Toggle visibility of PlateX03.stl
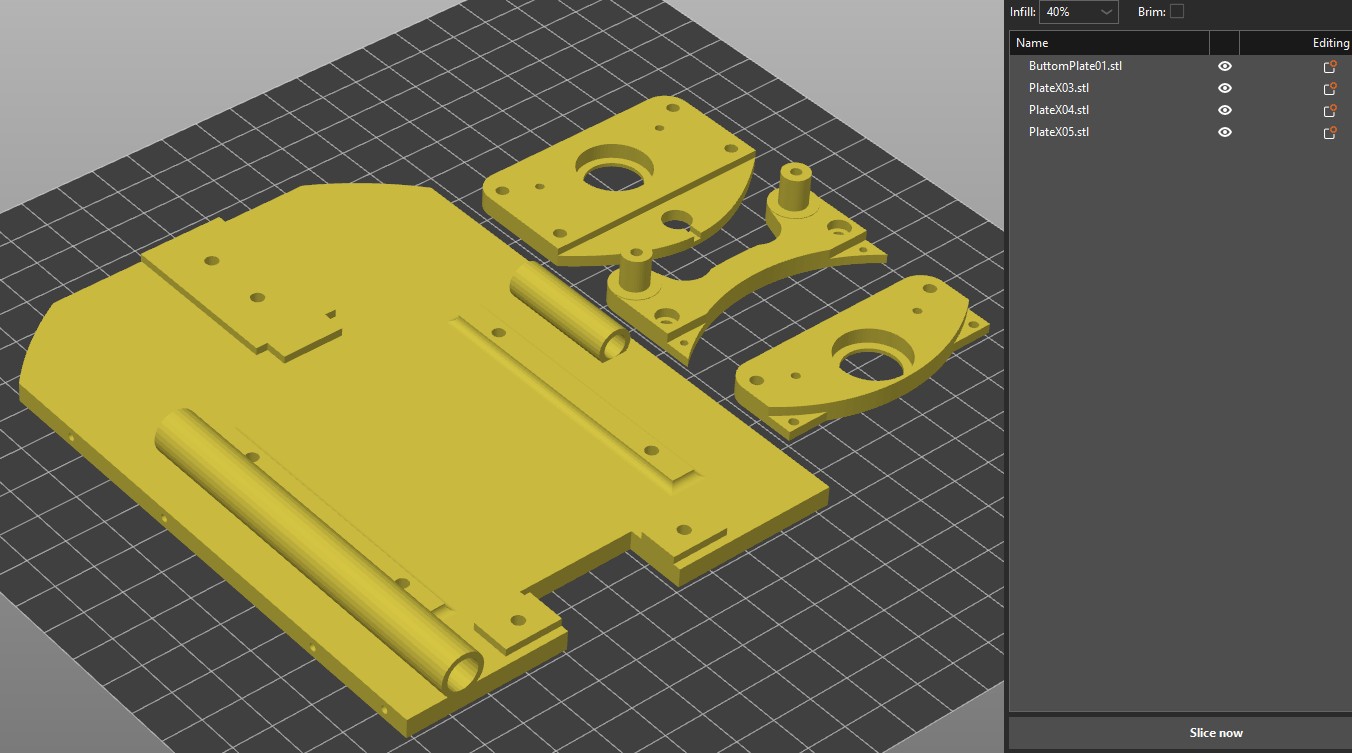The width and height of the screenshot is (1352, 753). (x=1225, y=88)
